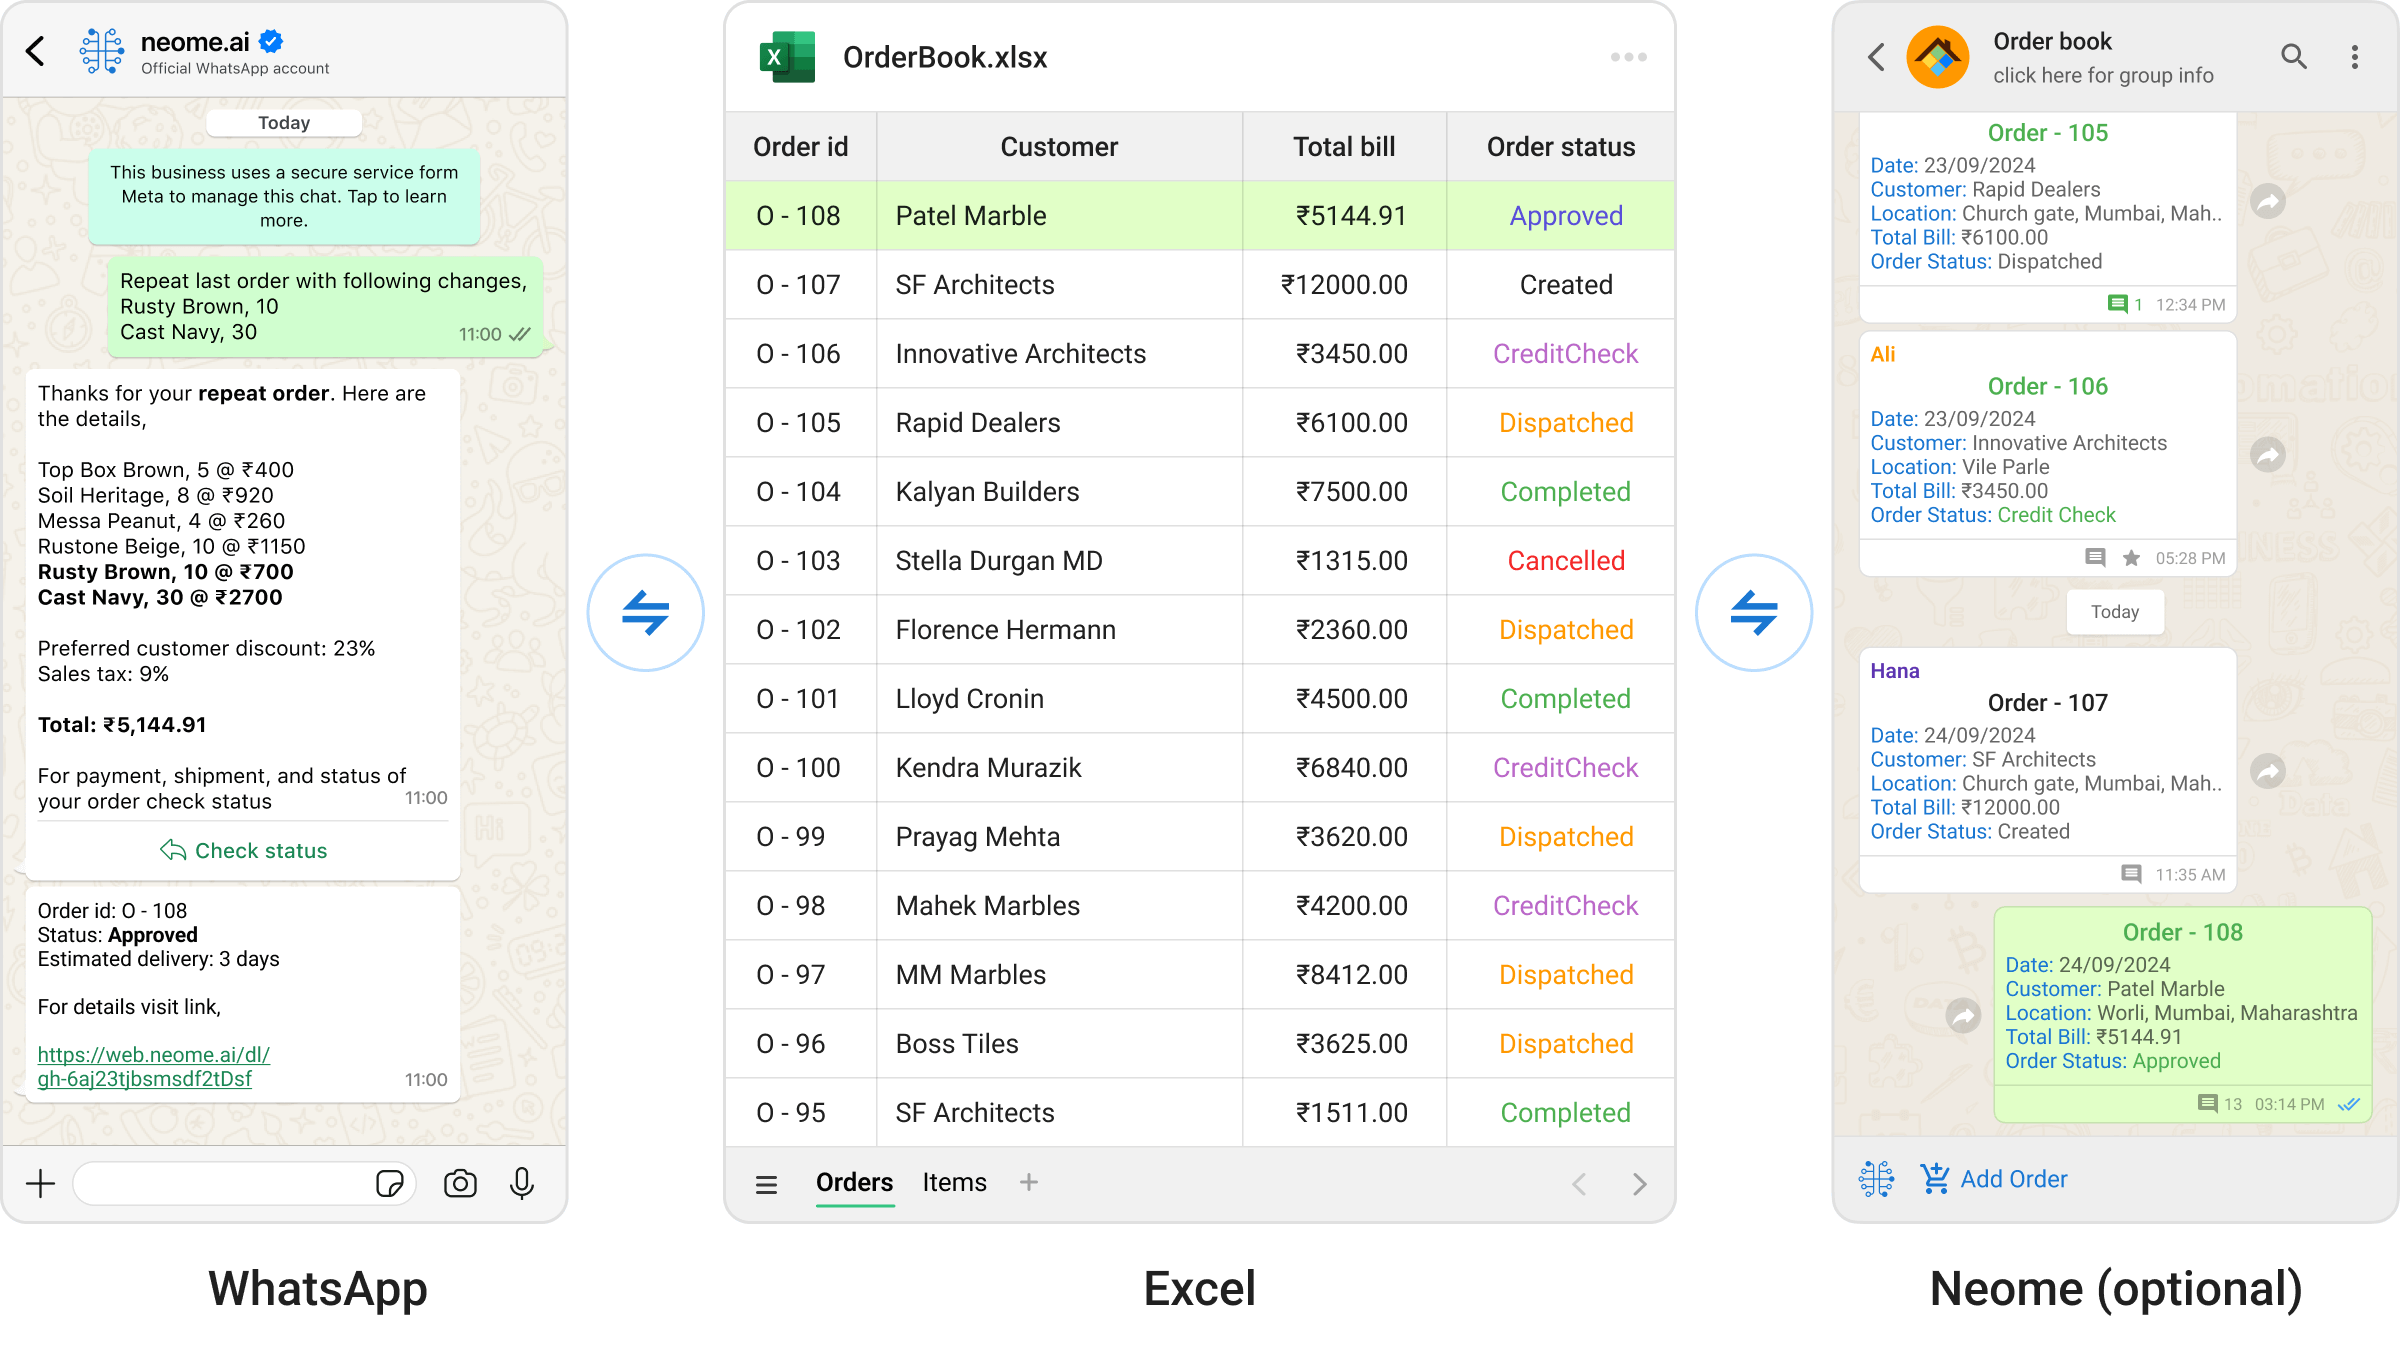Click the back navigation arrow in Order book

click(x=1877, y=56)
